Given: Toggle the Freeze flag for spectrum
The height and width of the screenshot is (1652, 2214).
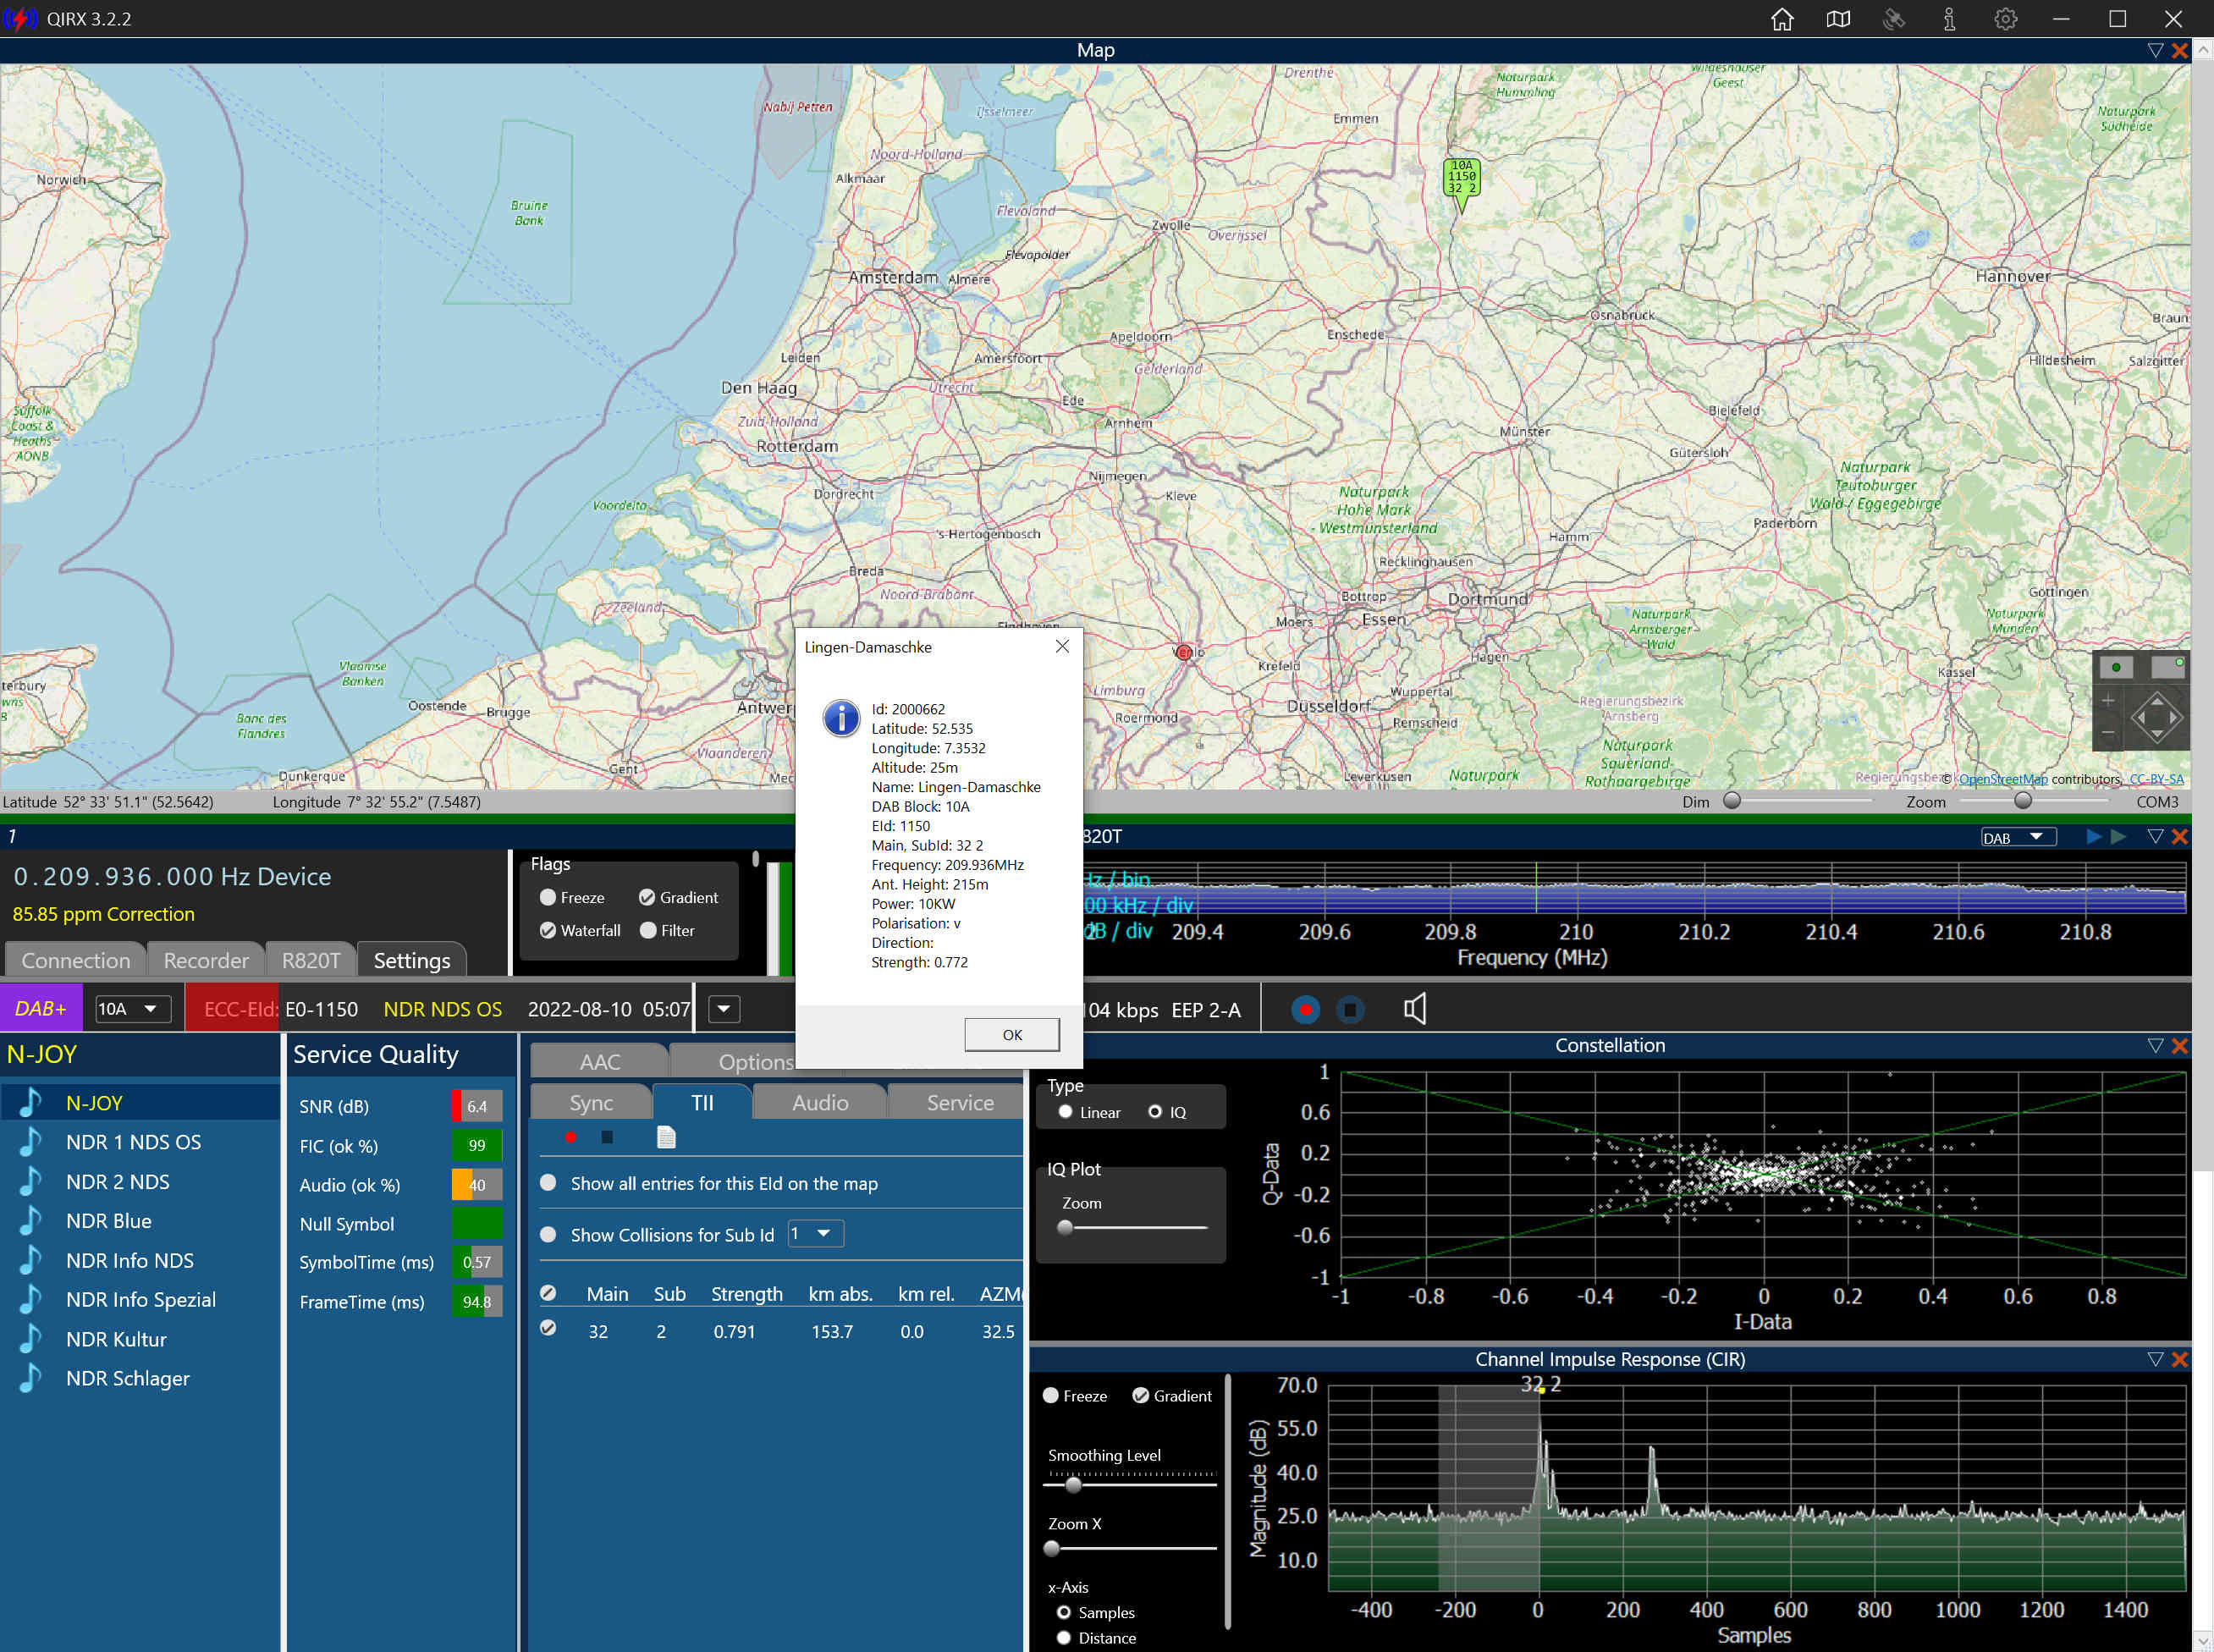Looking at the screenshot, I should [x=548, y=897].
